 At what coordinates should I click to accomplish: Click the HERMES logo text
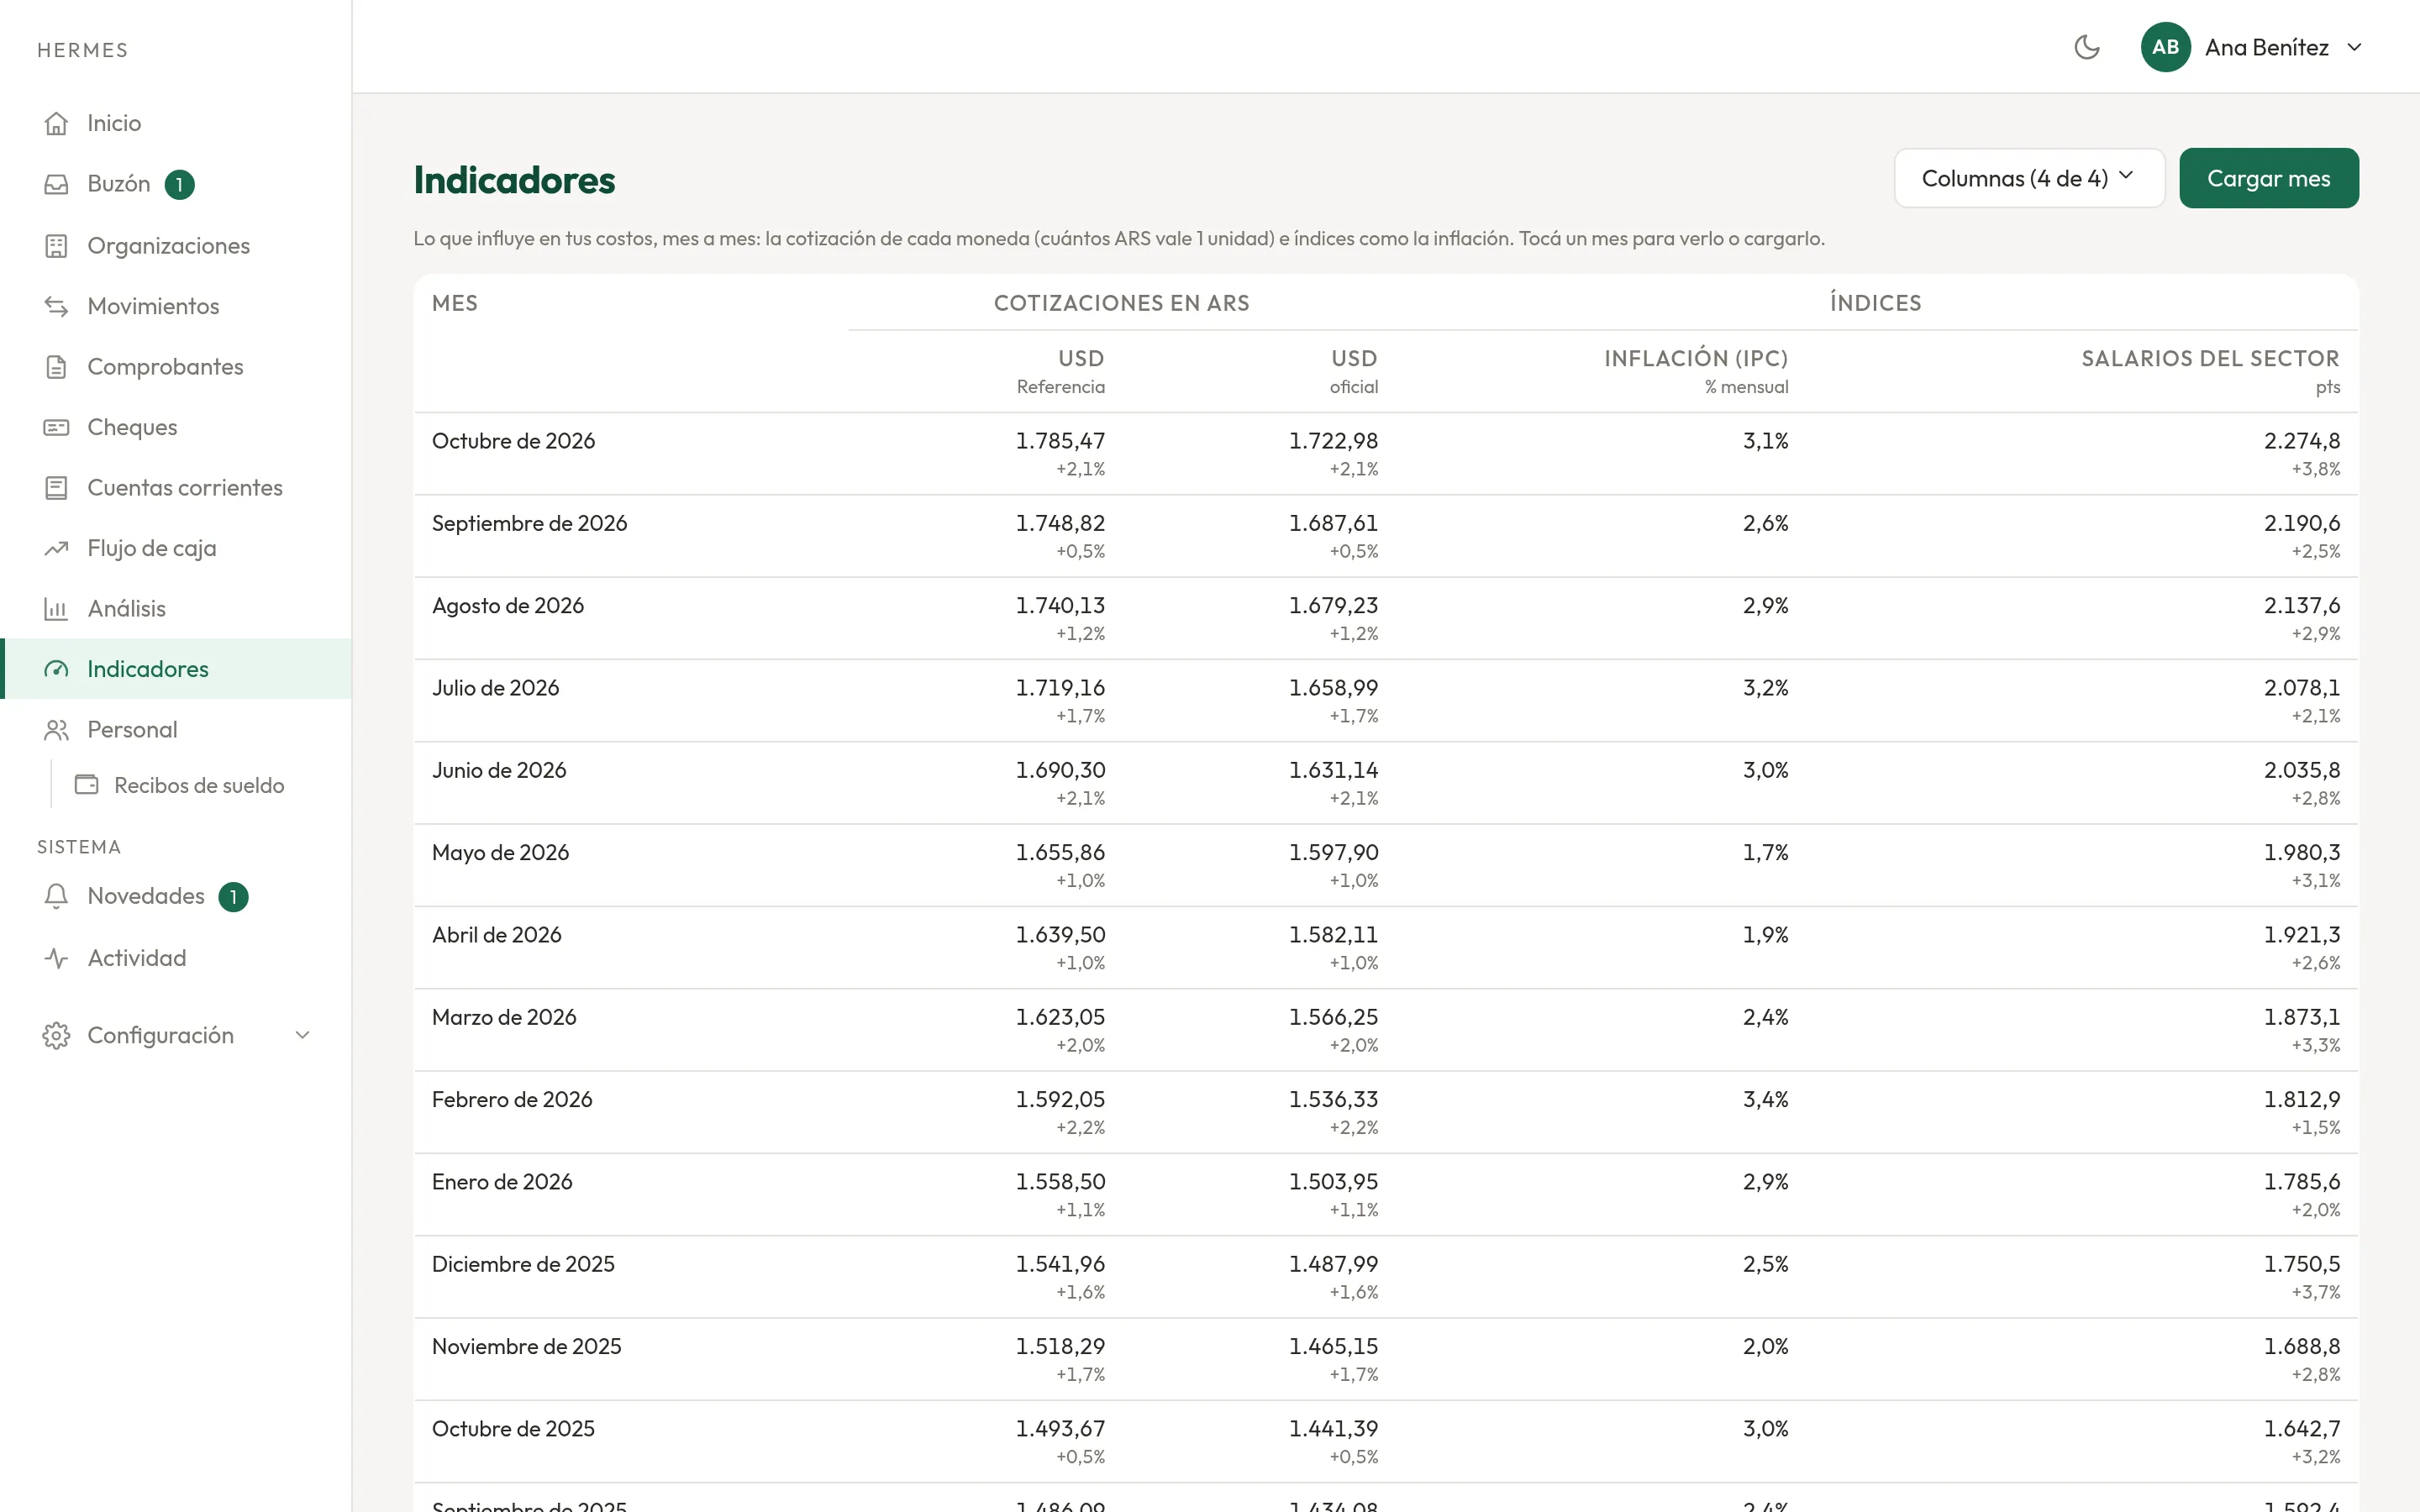click(82, 50)
